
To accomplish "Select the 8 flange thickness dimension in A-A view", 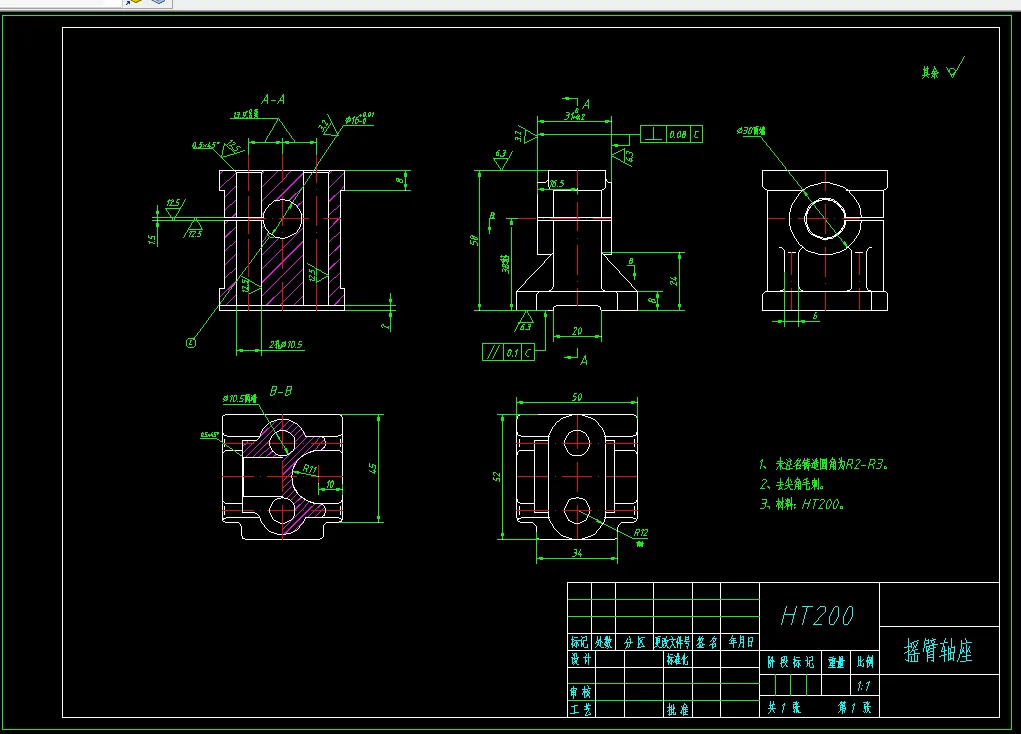I will click(400, 180).
